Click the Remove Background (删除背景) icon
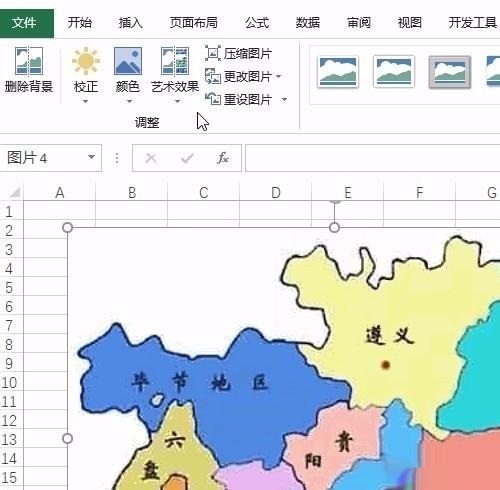The image size is (500, 490). pos(29,61)
